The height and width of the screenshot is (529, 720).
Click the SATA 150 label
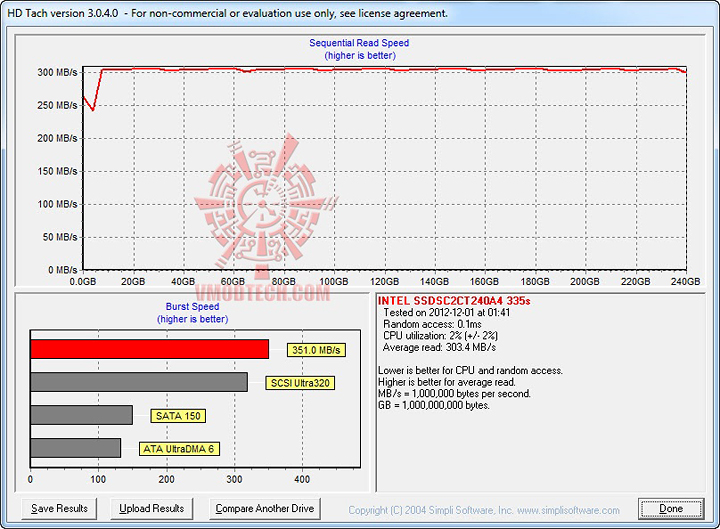coord(178,416)
